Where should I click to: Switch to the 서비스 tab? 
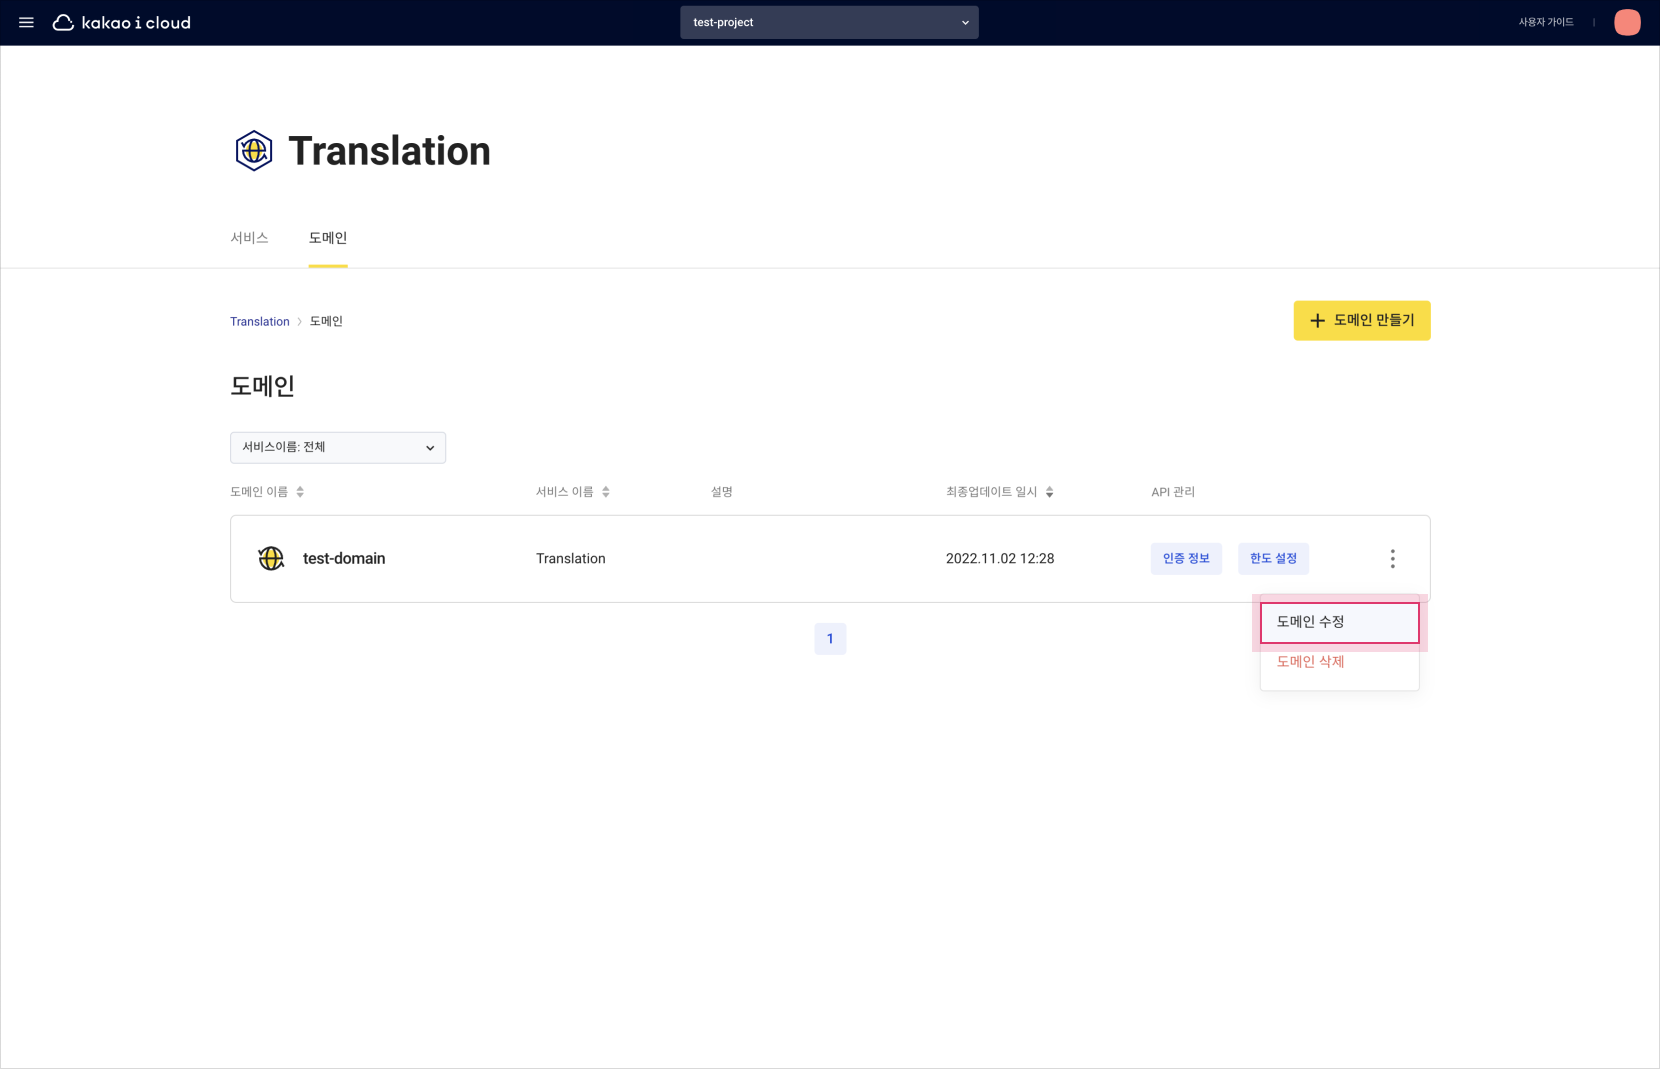click(x=249, y=238)
